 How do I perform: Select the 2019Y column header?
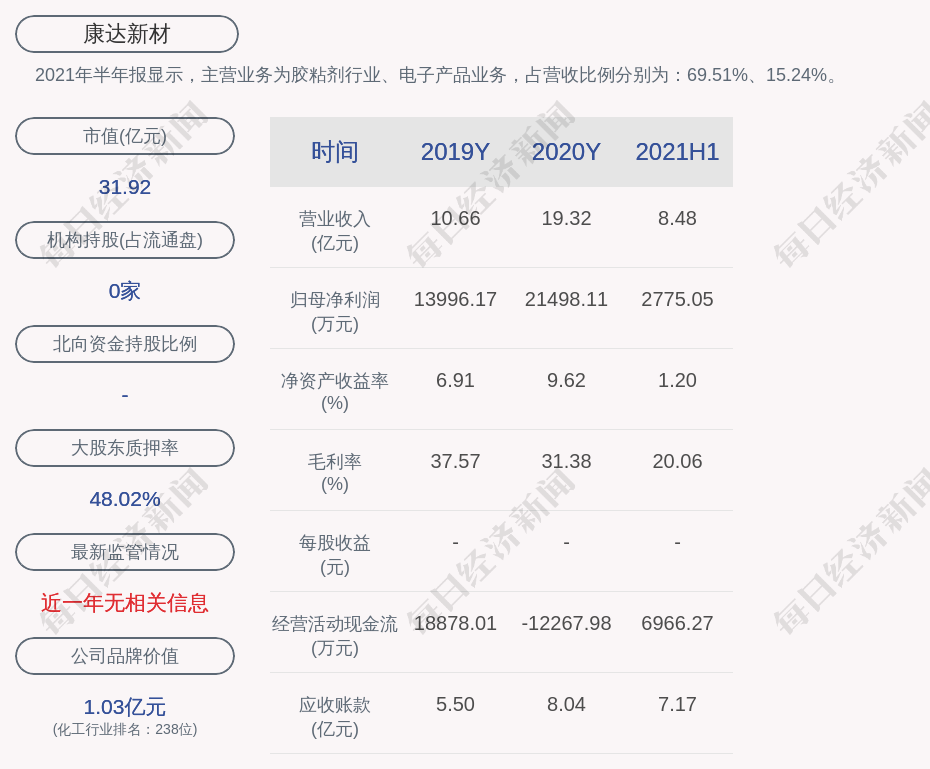(x=455, y=152)
